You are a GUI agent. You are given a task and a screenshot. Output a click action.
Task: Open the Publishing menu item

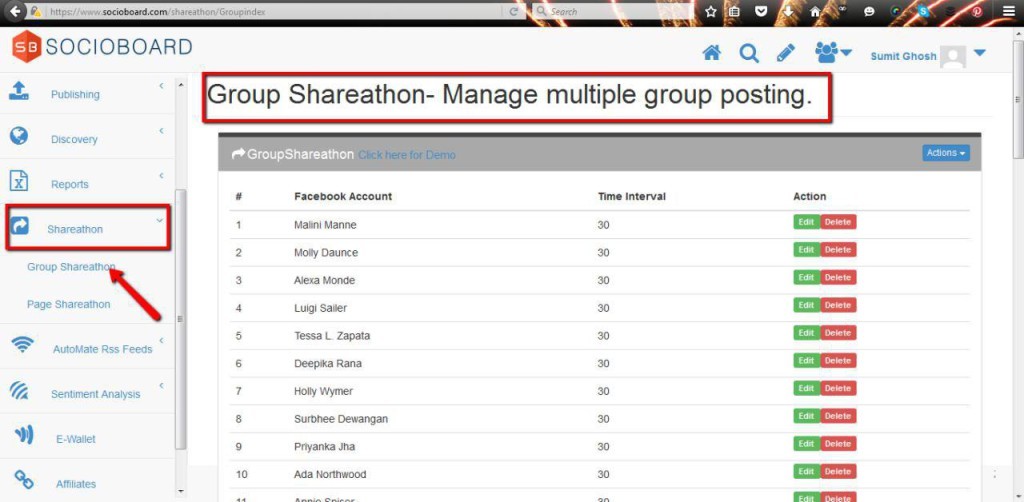click(75, 95)
